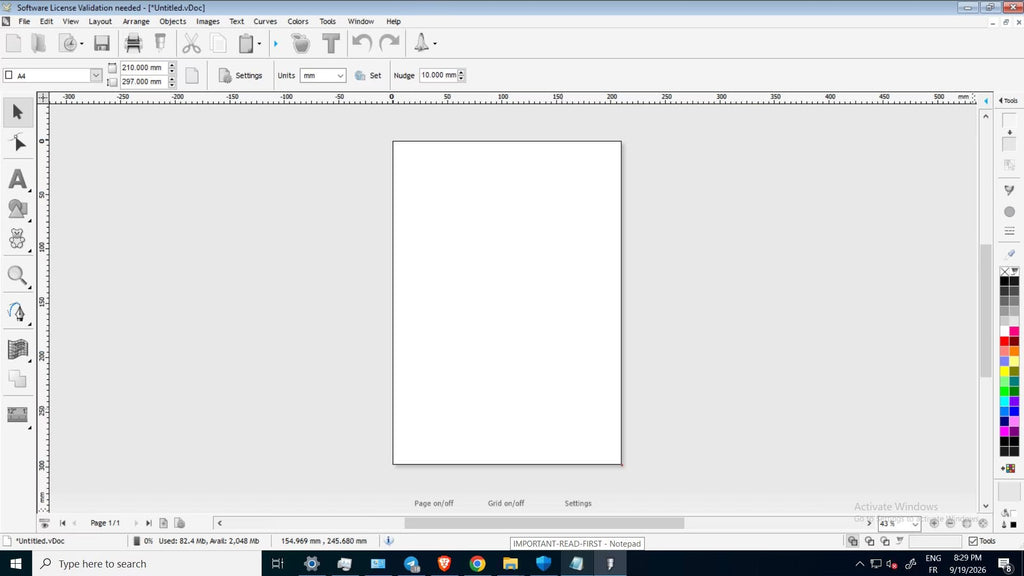Image resolution: width=1024 pixels, height=576 pixels.
Task: Click the cutter plotter icon in toolbar
Action: click(160, 44)
